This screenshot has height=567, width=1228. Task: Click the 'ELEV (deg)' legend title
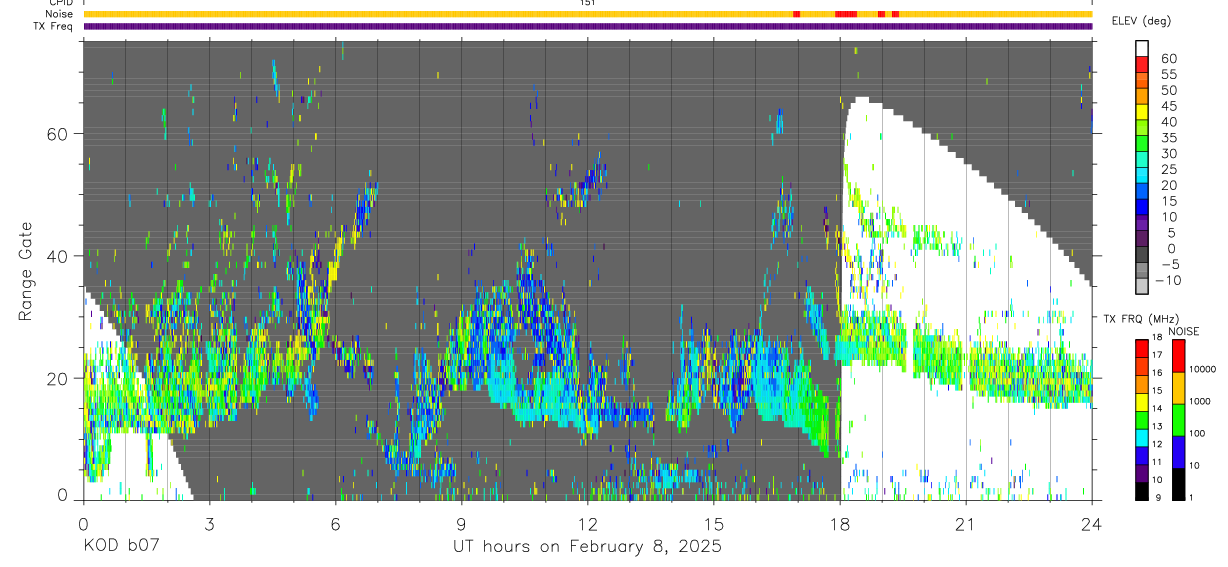point(1142,21)
